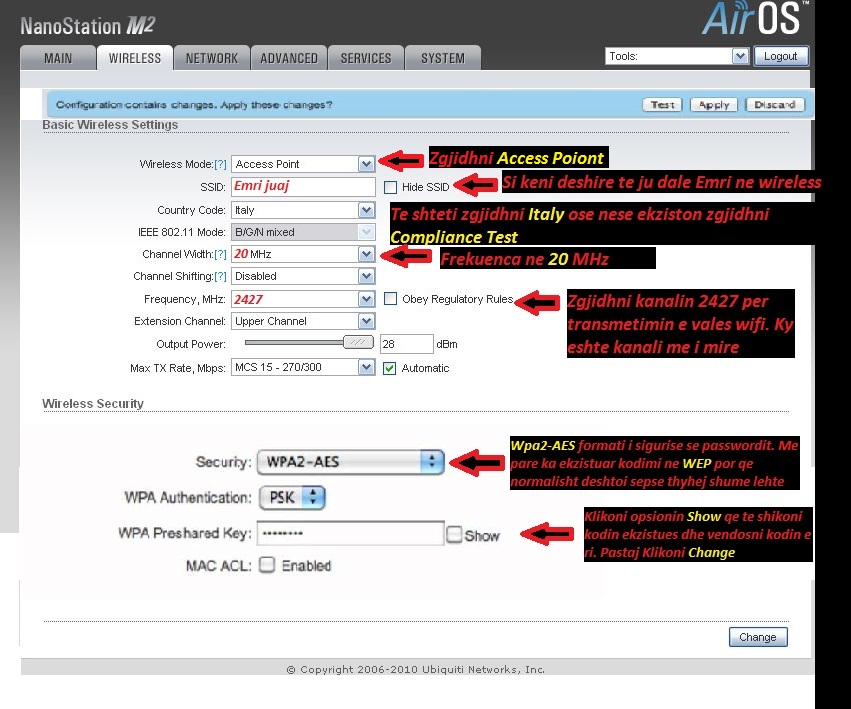Open Wireless Mode help [?] link

220,164
